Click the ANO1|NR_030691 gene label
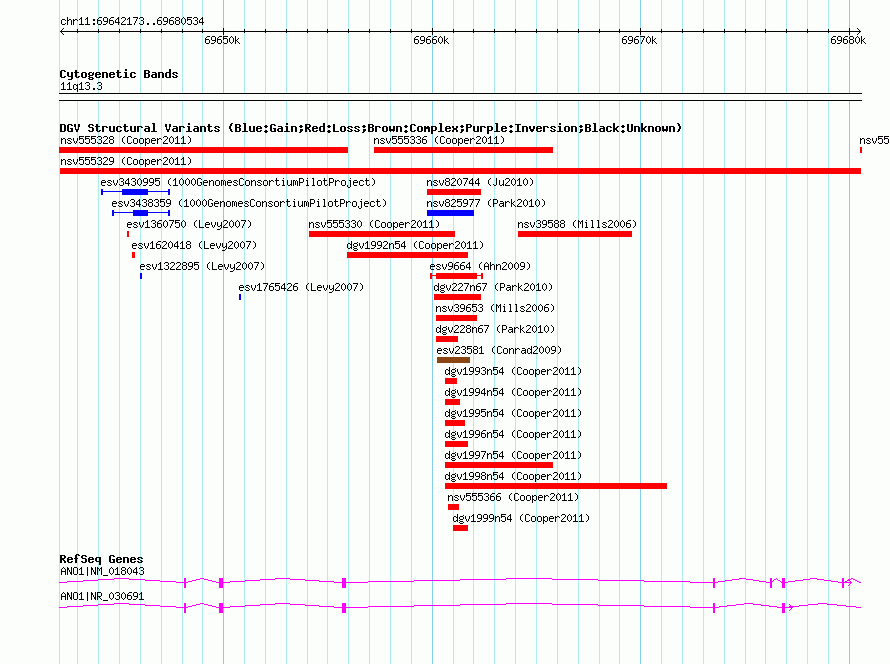This screenshot has width=890, height=664. (x=102, y=596)
